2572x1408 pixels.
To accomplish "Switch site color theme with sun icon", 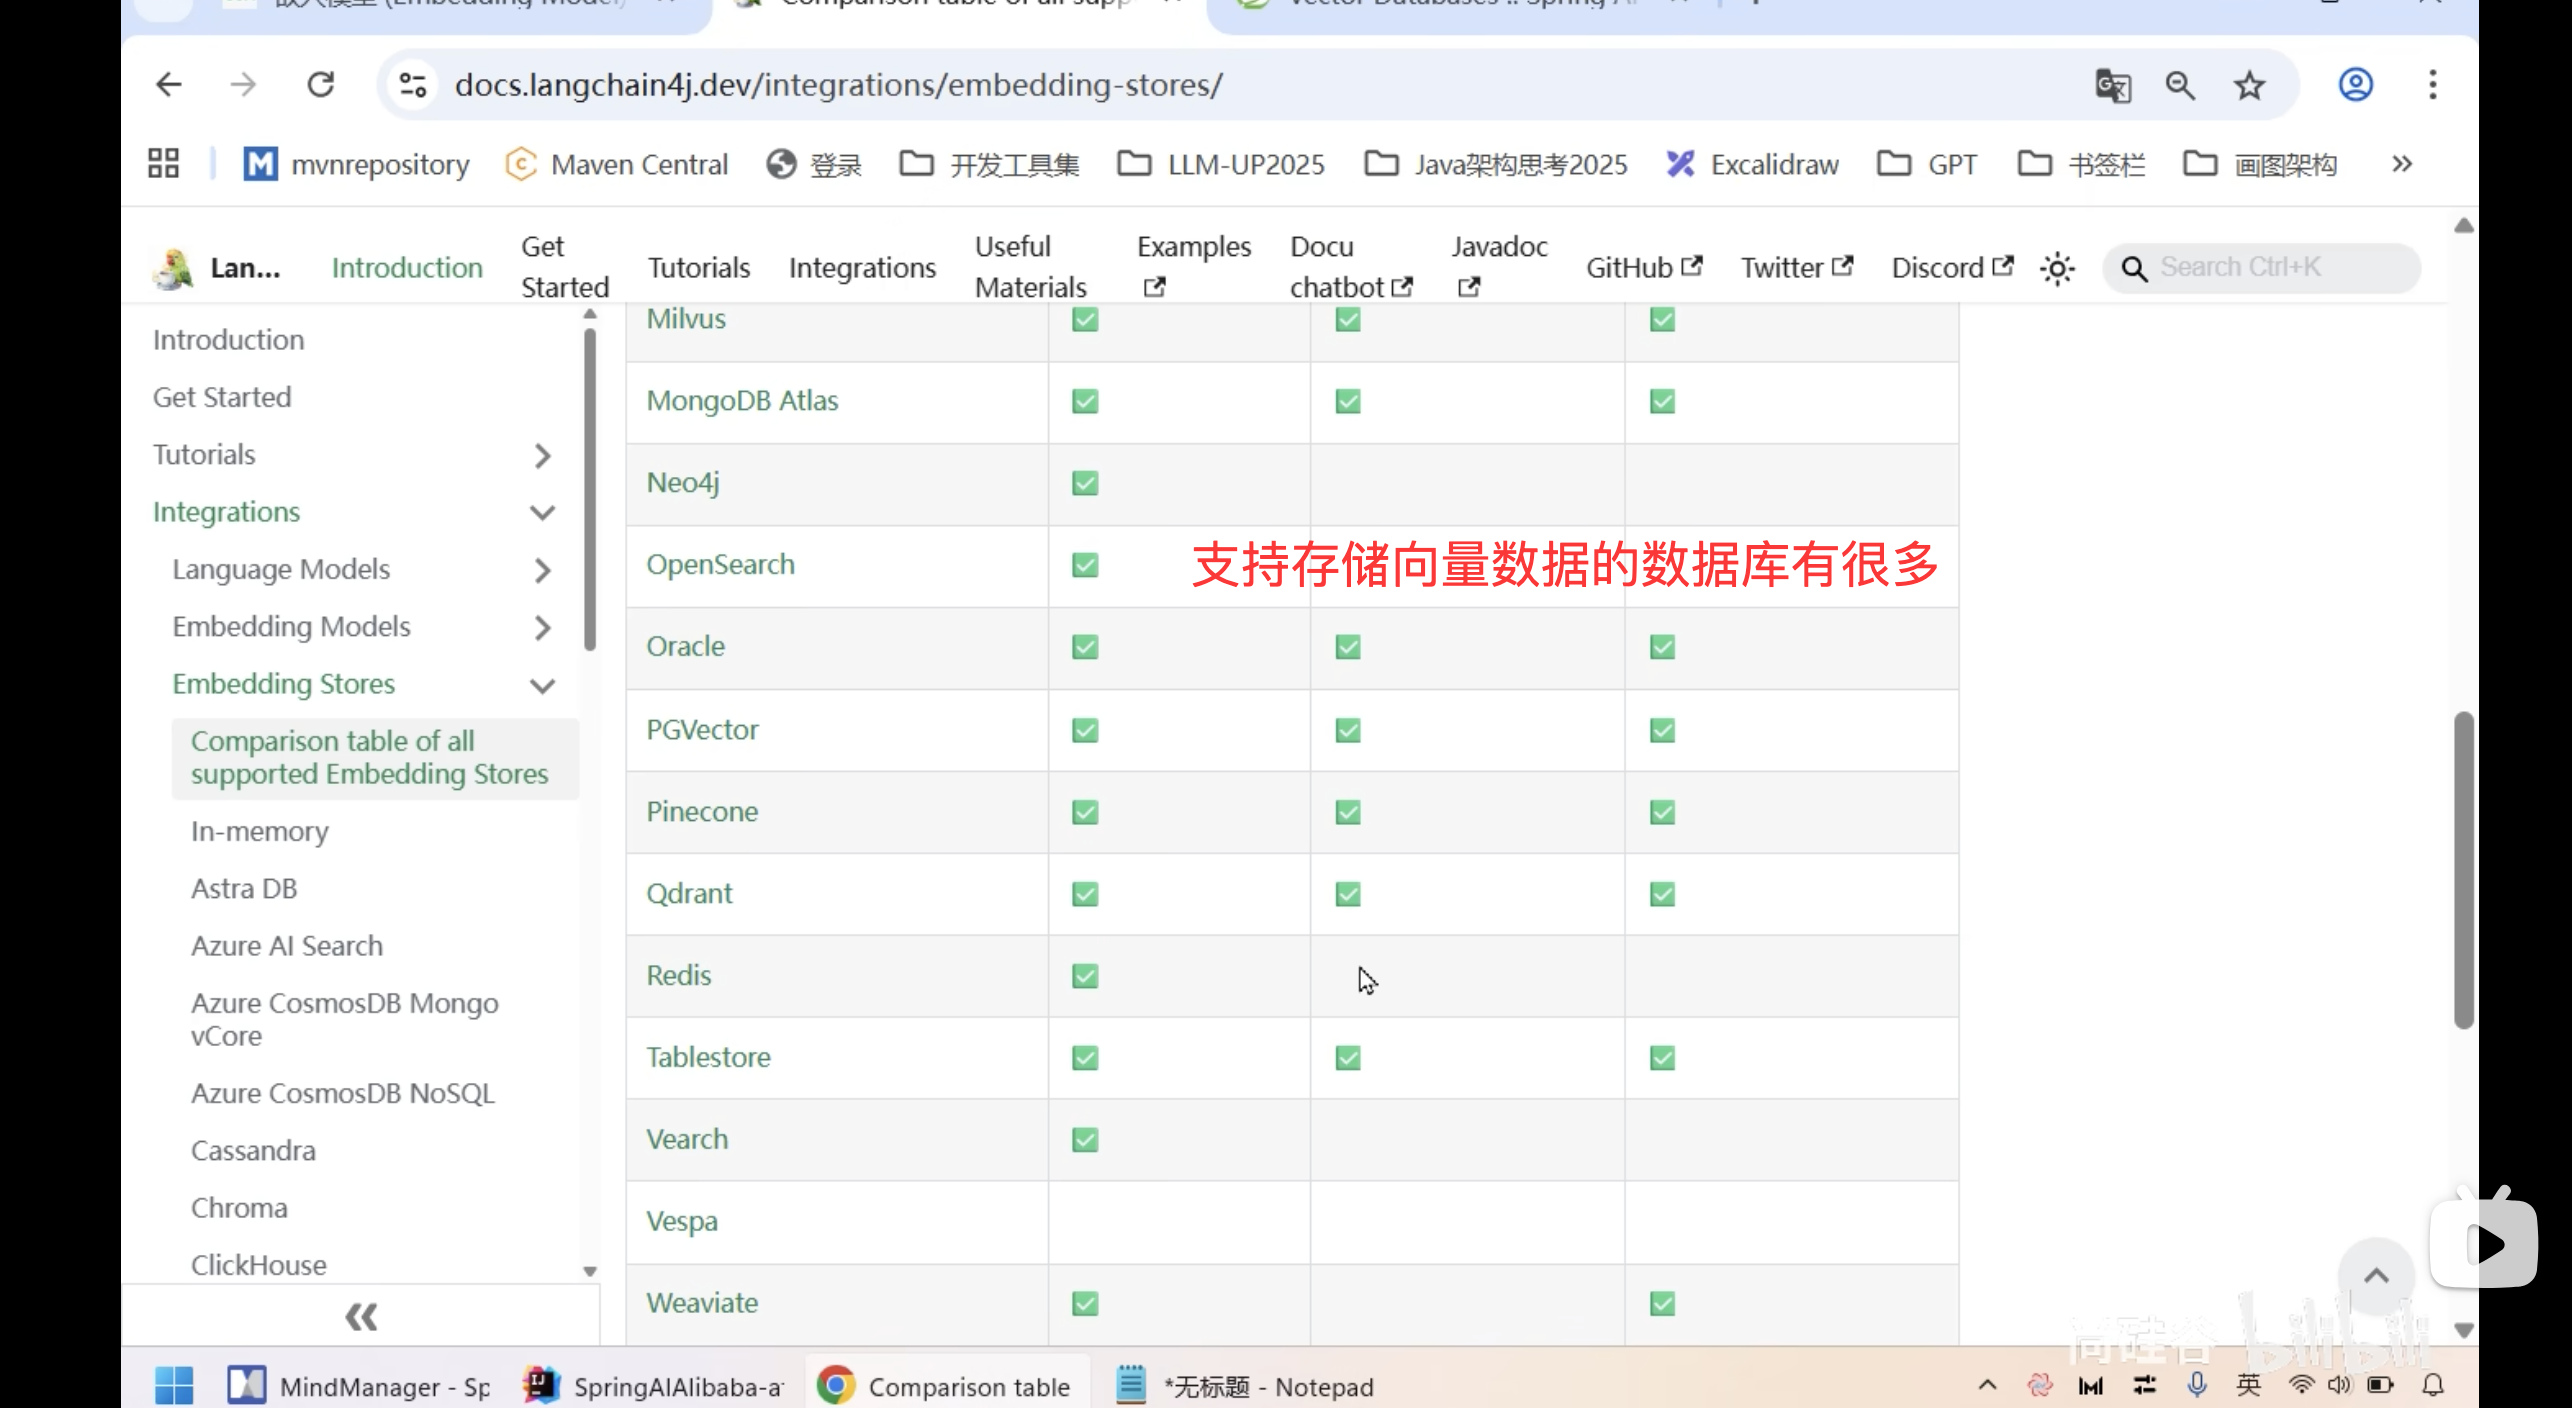I will click(x=2057, y=268).
